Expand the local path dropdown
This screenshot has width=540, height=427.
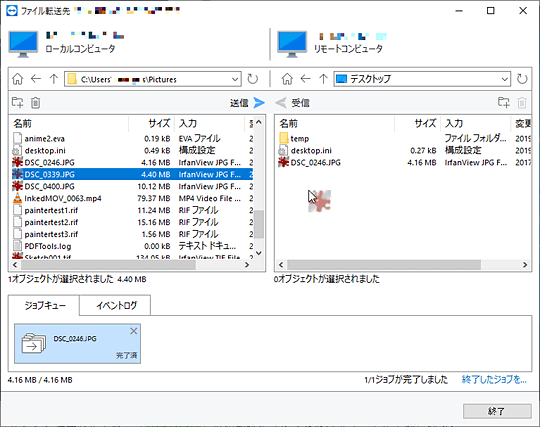click(235, 80)
